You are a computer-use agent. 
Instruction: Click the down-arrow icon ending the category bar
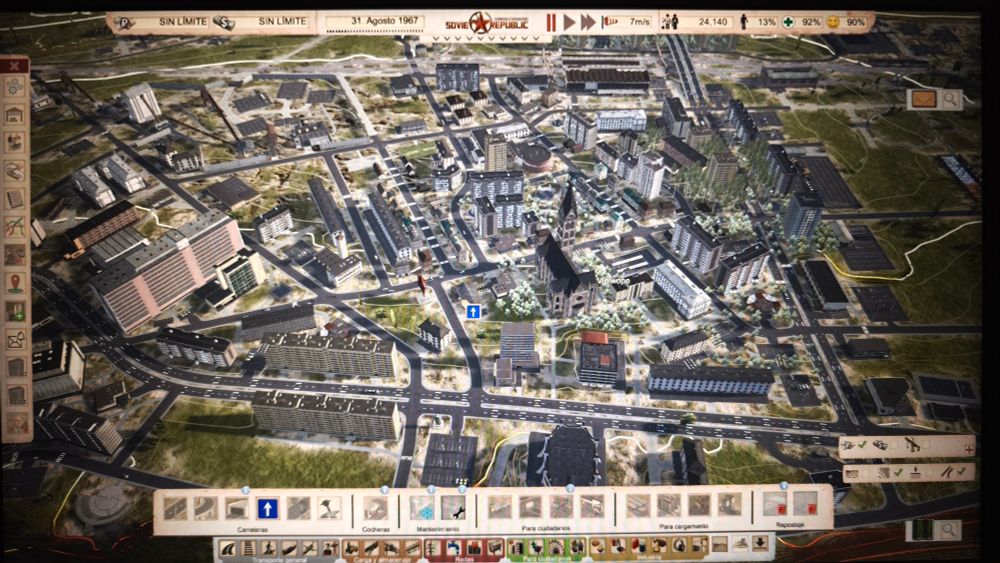coord(760,544)
